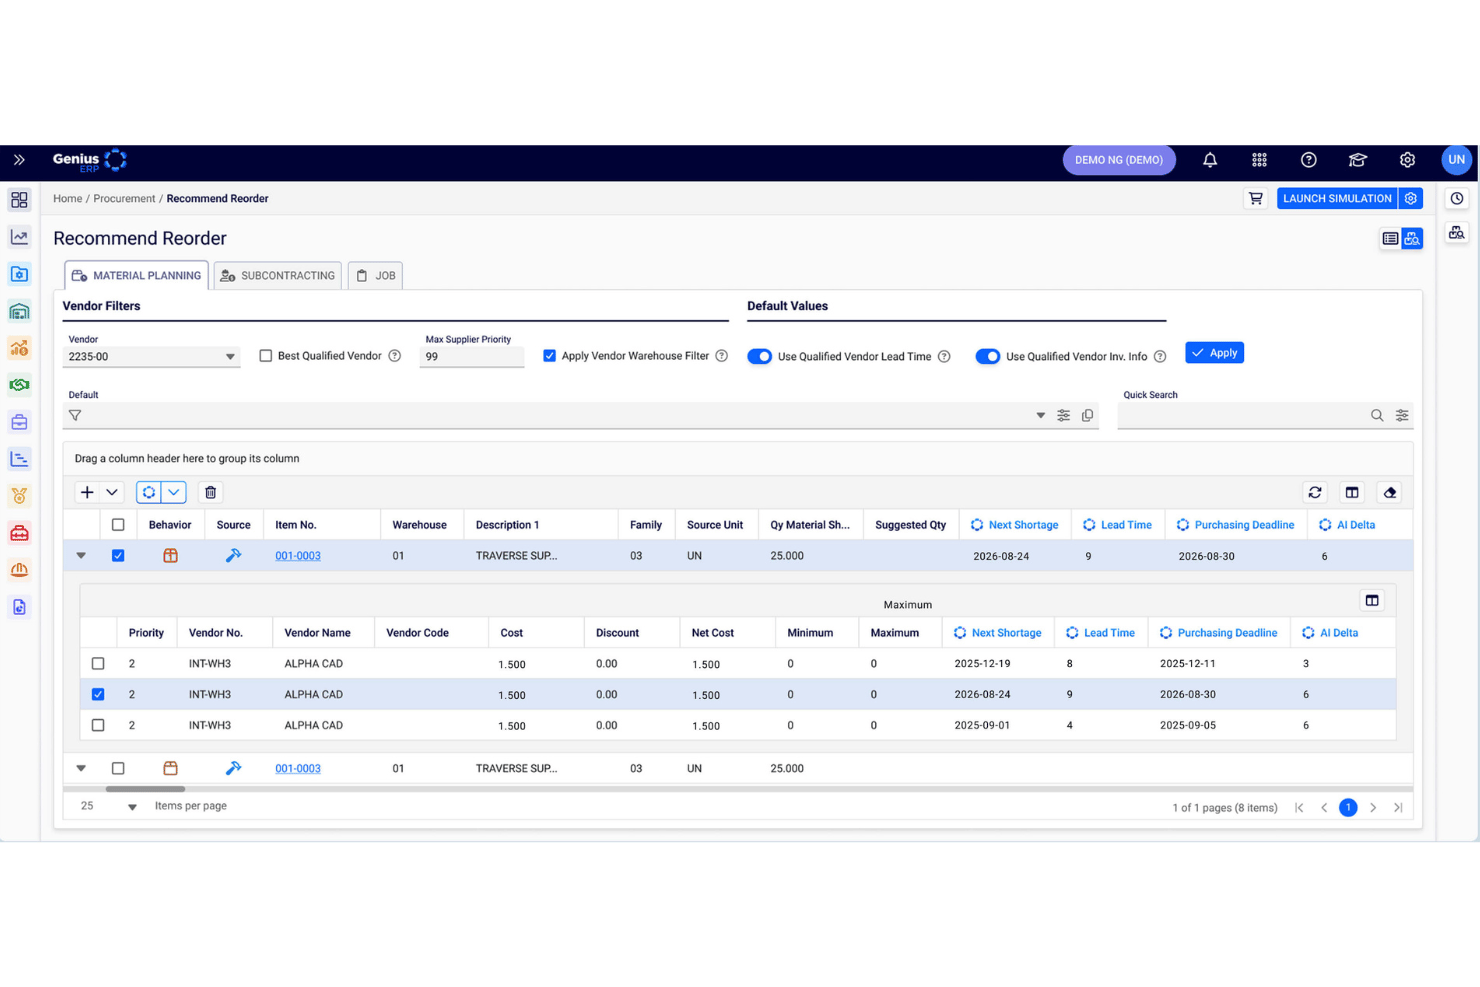Open the training graduation cap icon
1480x987 pixels.
(1357, 160)
